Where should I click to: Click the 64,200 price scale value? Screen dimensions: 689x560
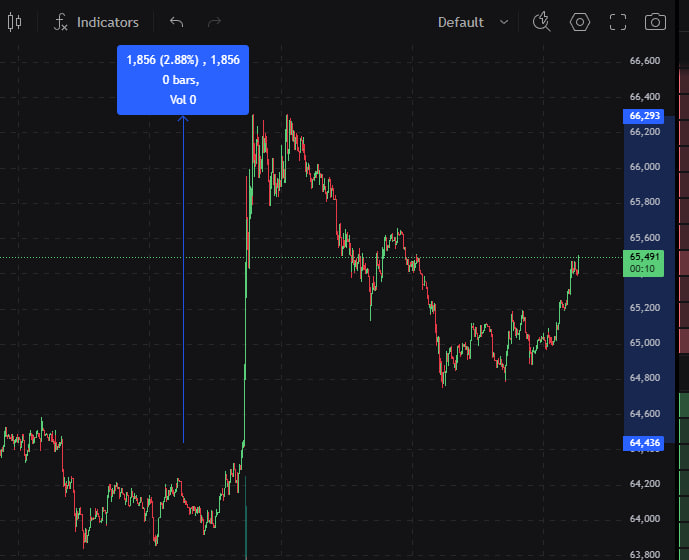[x=645, y=484]
